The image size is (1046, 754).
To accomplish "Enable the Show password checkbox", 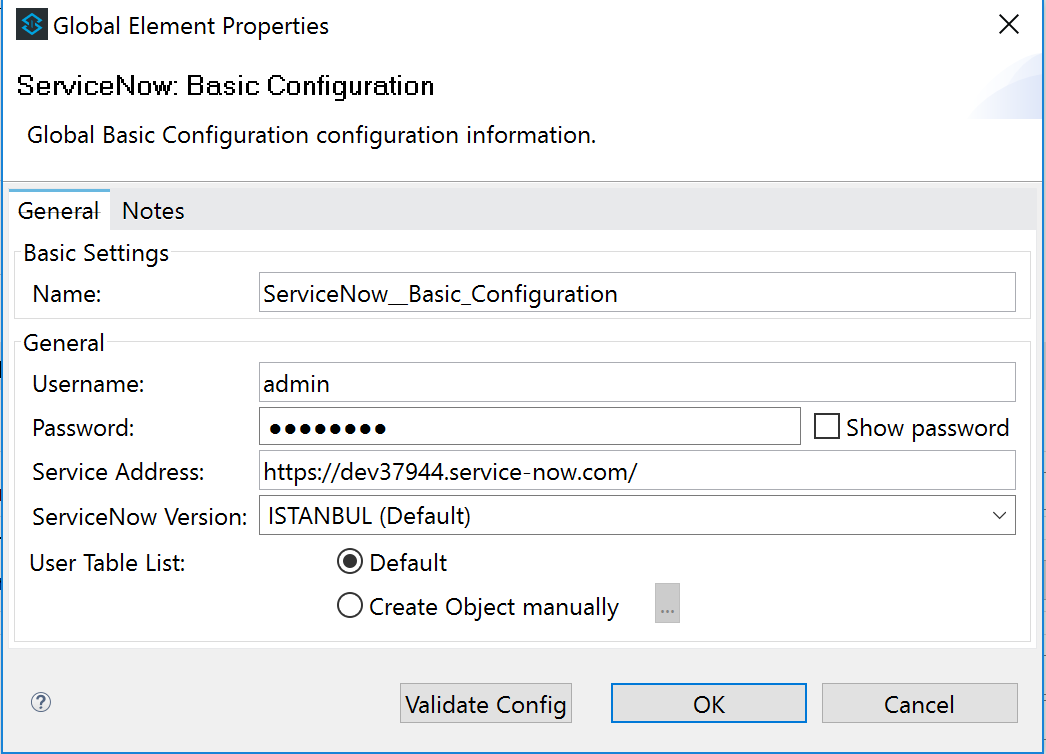I will (x=827, y=427).
